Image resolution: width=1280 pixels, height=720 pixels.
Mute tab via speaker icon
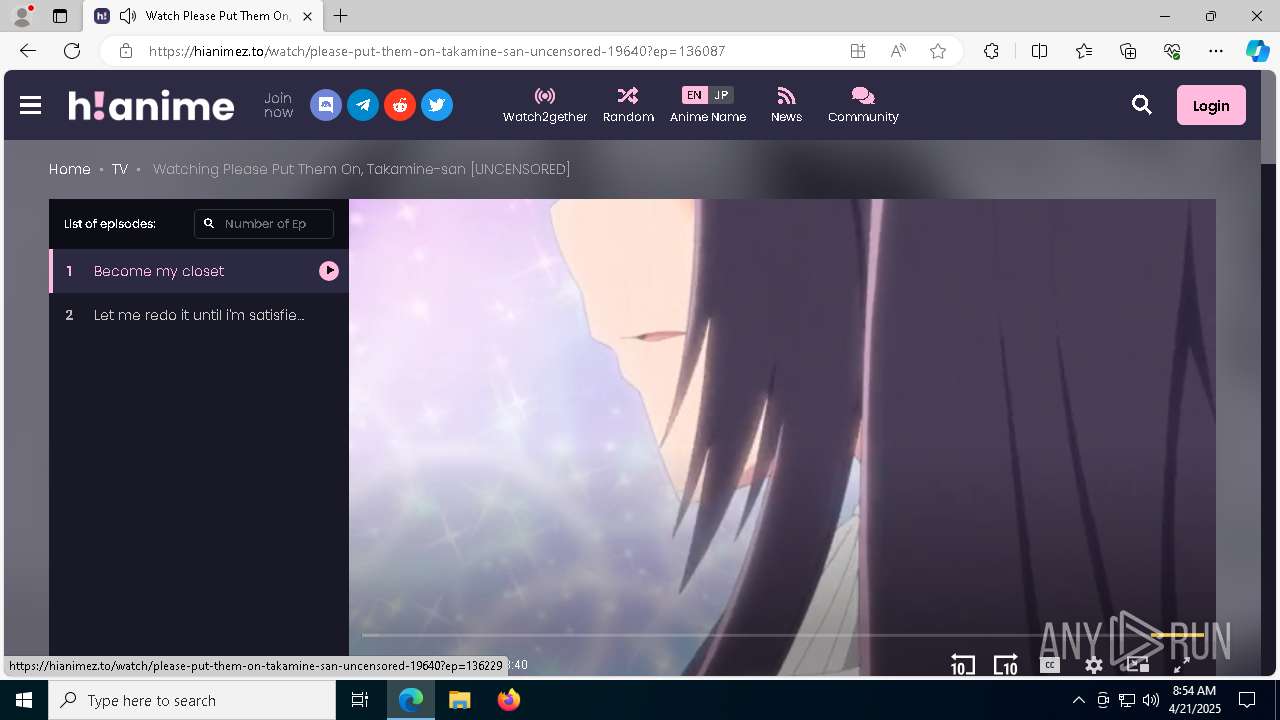pyautogui.click(x=127, y=16)
